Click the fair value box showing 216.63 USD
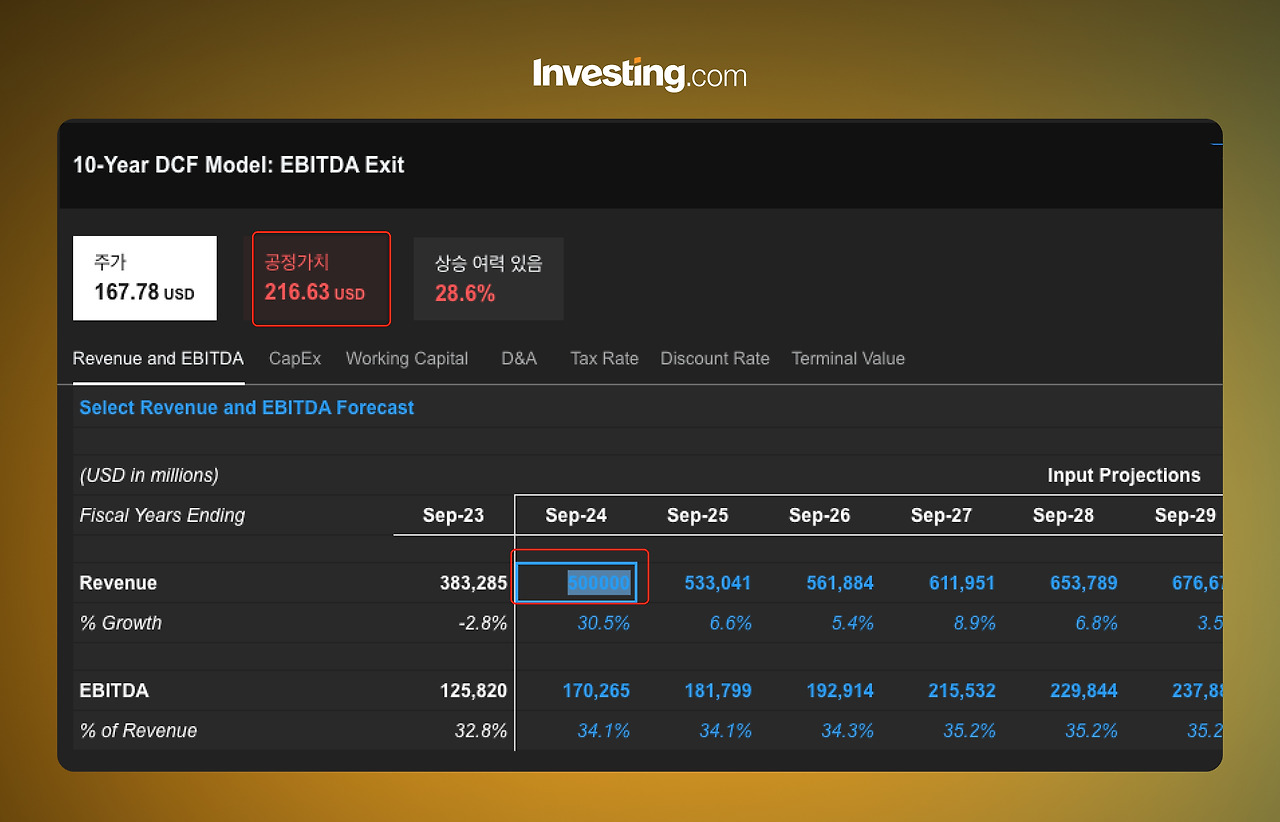The image size is (1280, 822). (321, 278)
